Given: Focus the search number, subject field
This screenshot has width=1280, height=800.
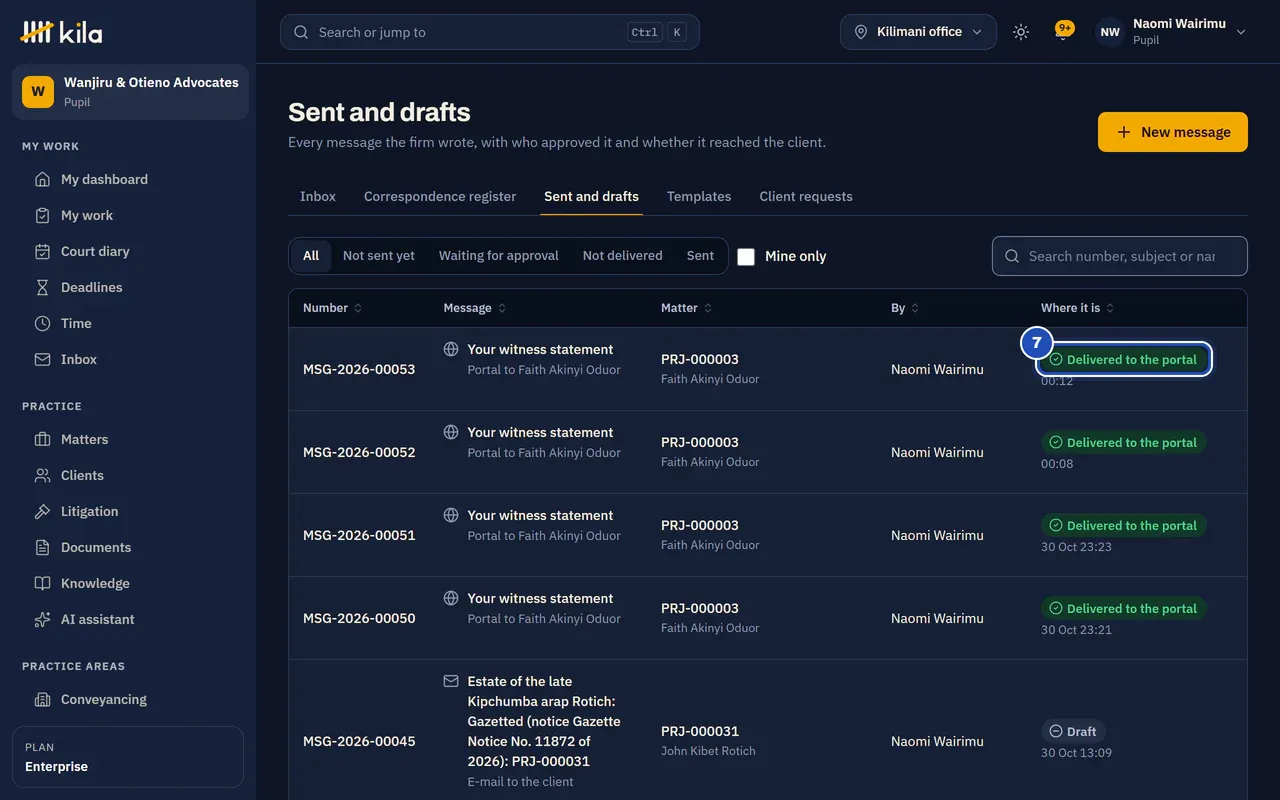Looking at the screenshot, I should coord(1120,256).
